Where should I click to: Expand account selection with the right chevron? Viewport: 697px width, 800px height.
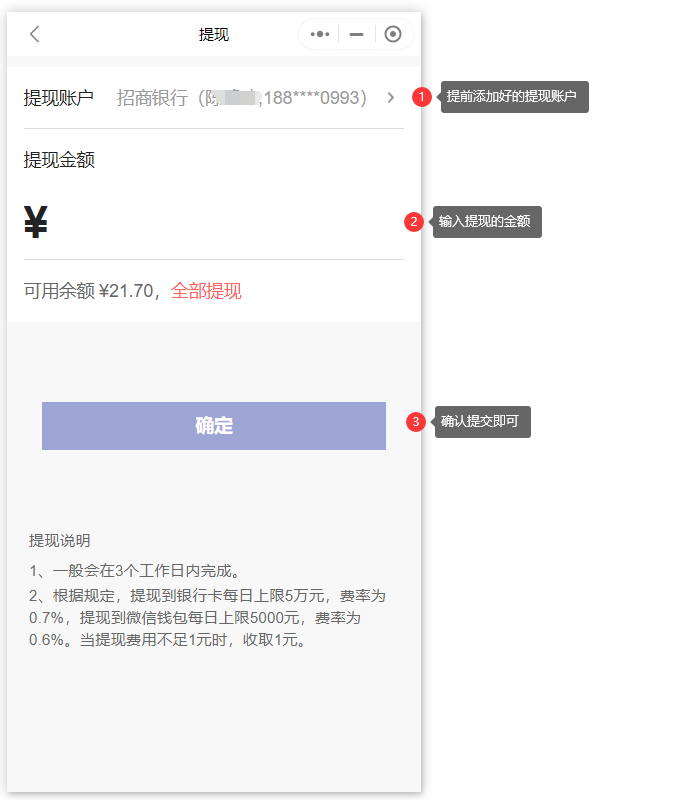[x=390, y=97]
